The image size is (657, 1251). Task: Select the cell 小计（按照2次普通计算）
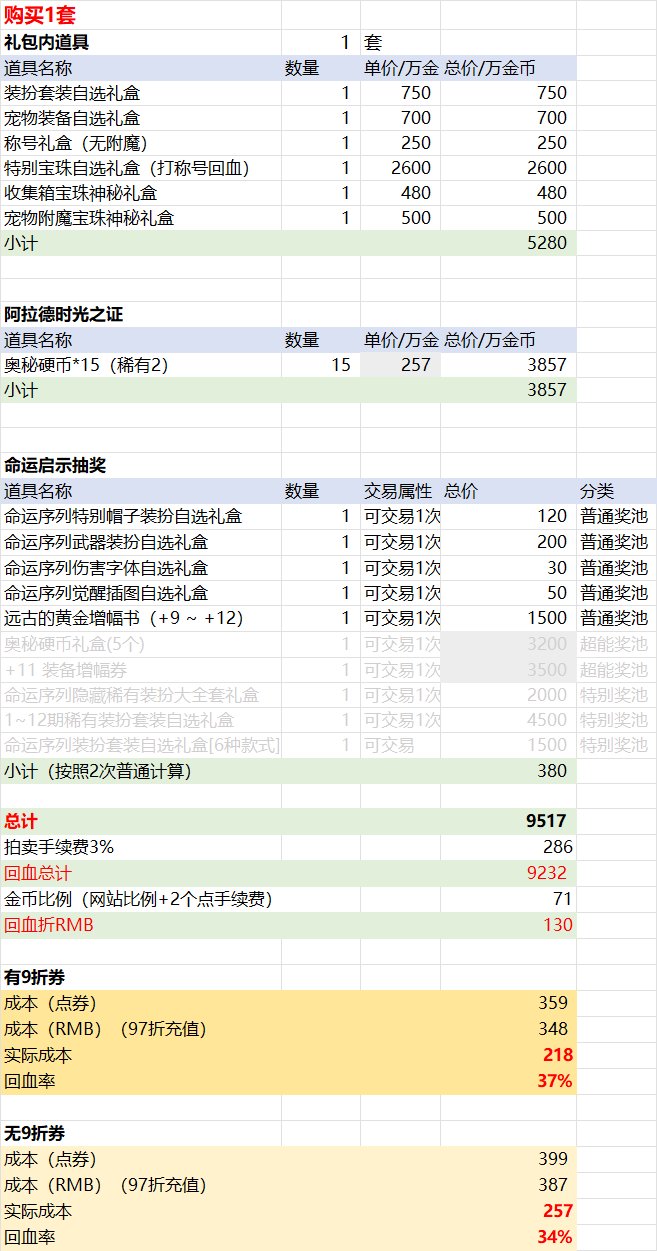pos(97,771)
